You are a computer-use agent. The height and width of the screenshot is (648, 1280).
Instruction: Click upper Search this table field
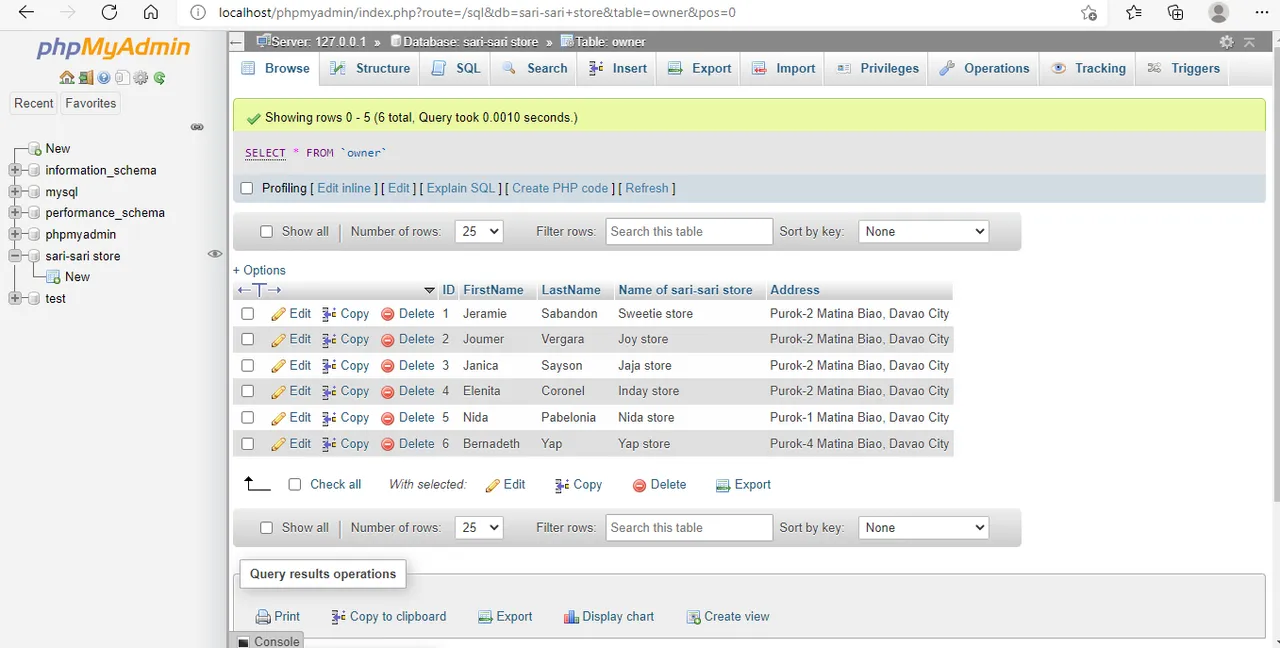pos(689,231)
